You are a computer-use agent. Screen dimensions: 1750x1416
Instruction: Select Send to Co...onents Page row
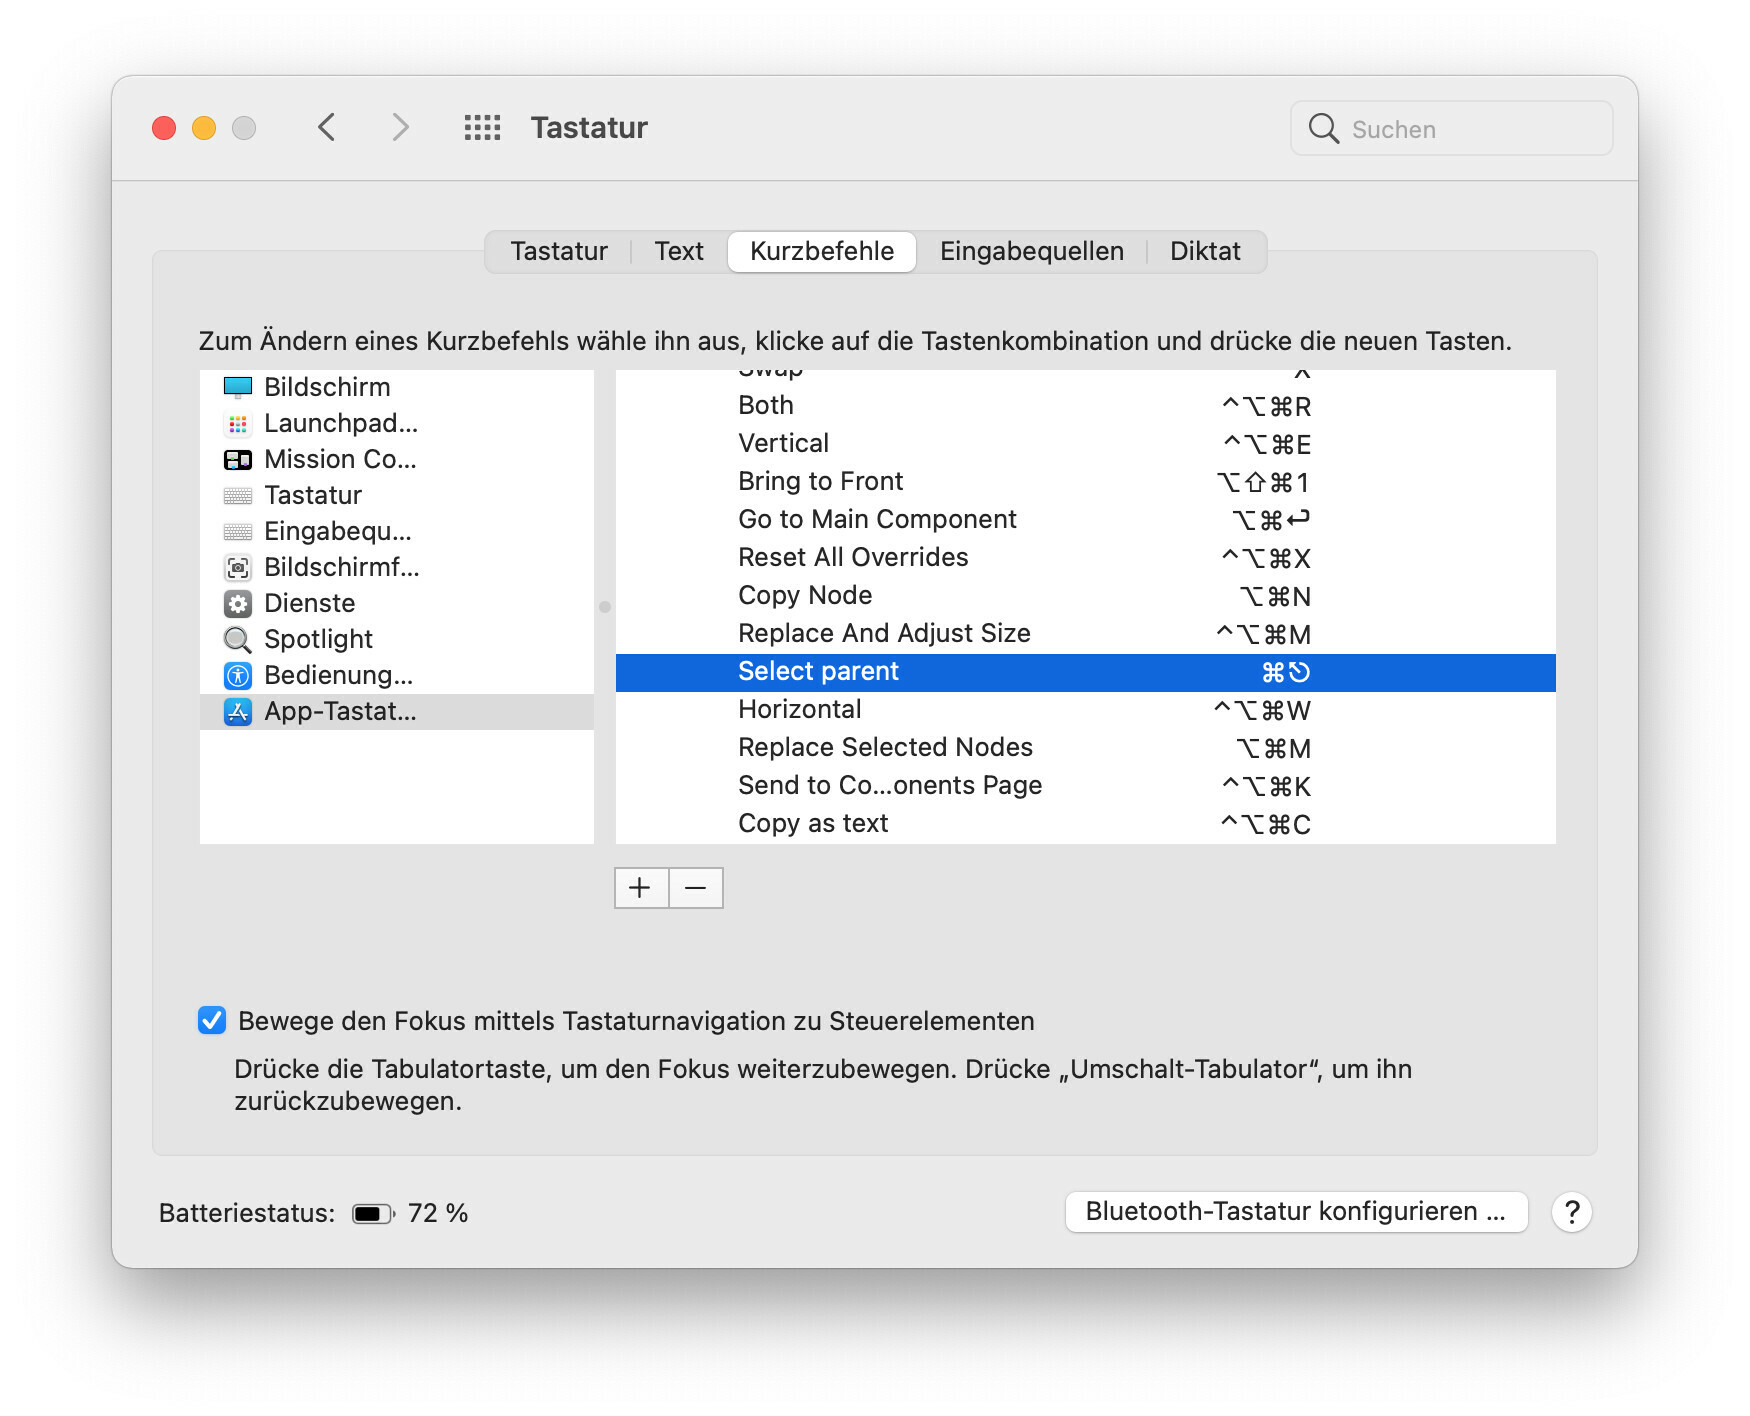1086,786
